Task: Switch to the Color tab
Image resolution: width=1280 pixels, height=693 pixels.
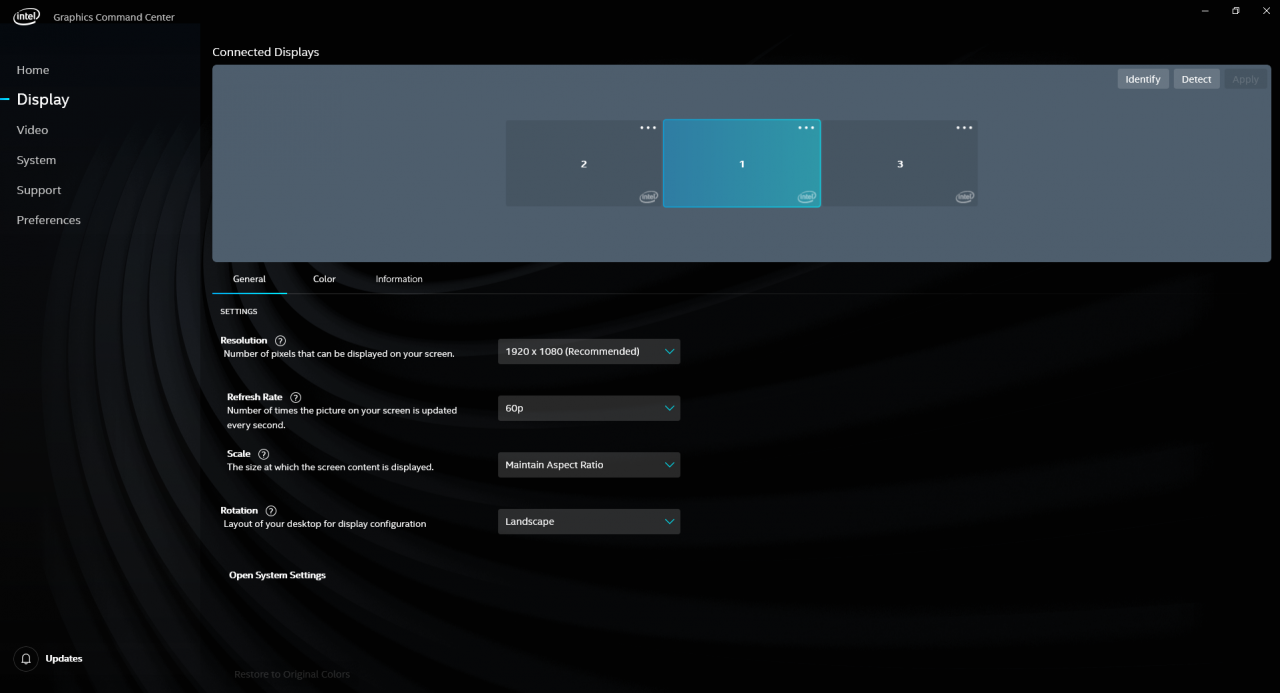Action: 324,279
